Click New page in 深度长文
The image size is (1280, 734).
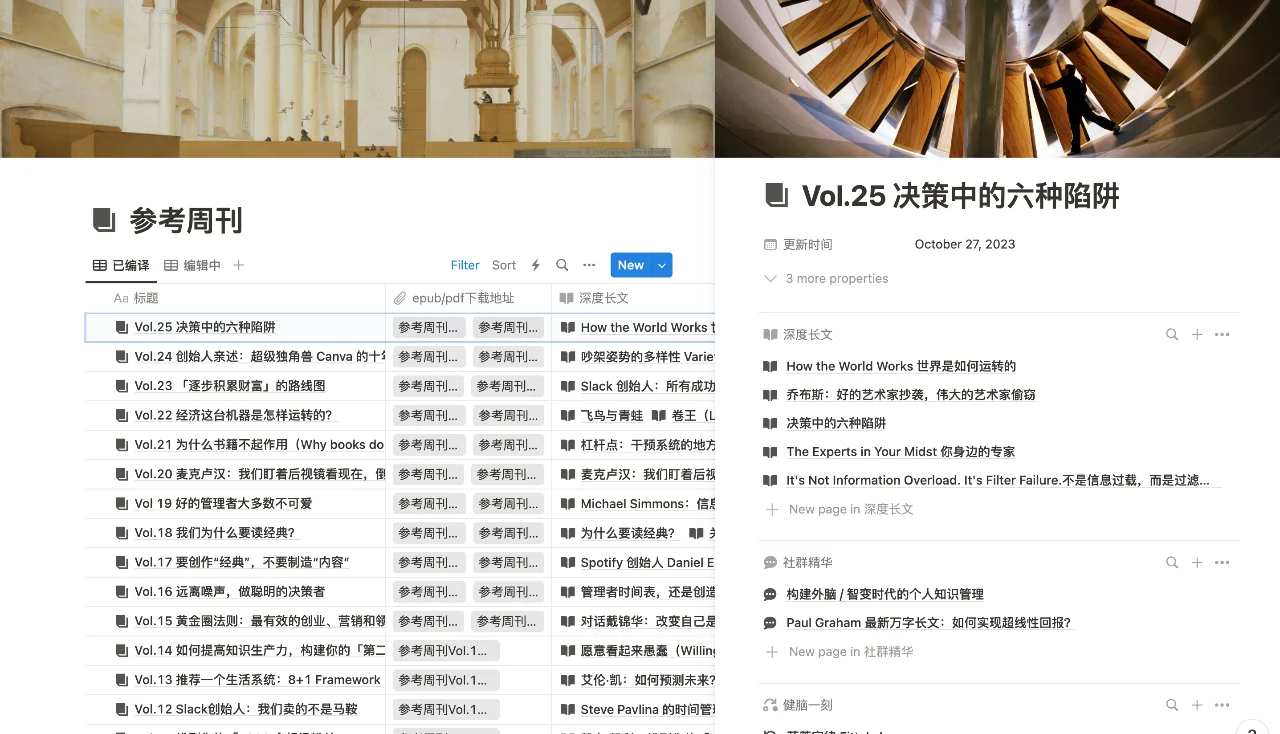[x=850, y=509]
